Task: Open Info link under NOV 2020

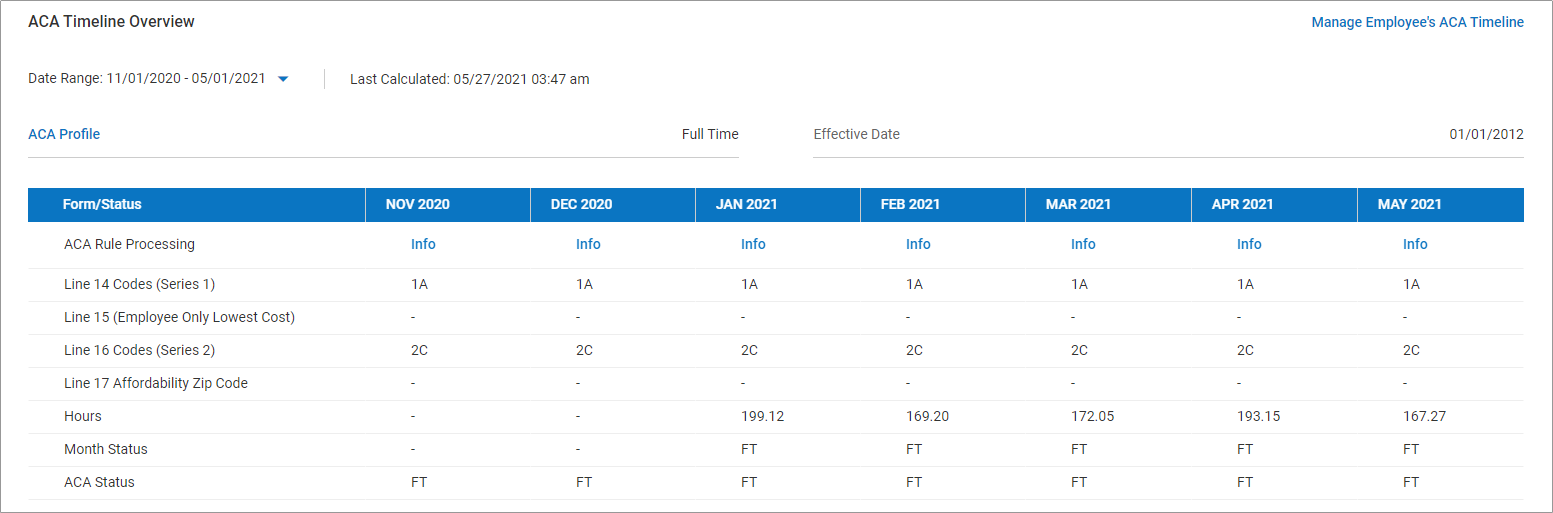Action: pos(423,244)
